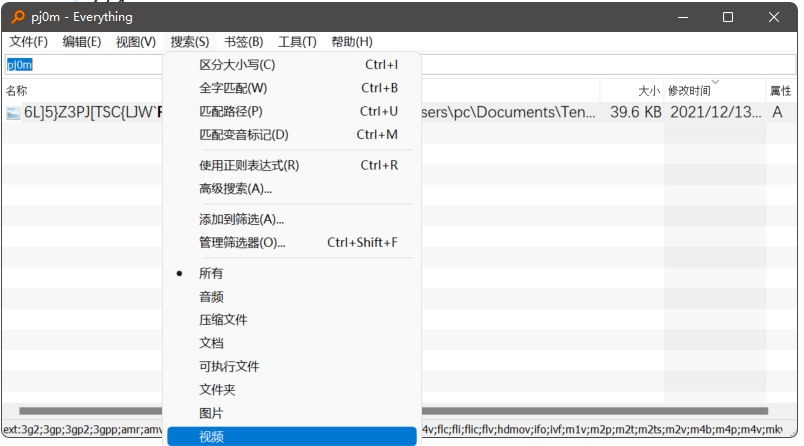Click the image file icon in results
The height and width of the screenshot is (446, 804).
point(13,112)
